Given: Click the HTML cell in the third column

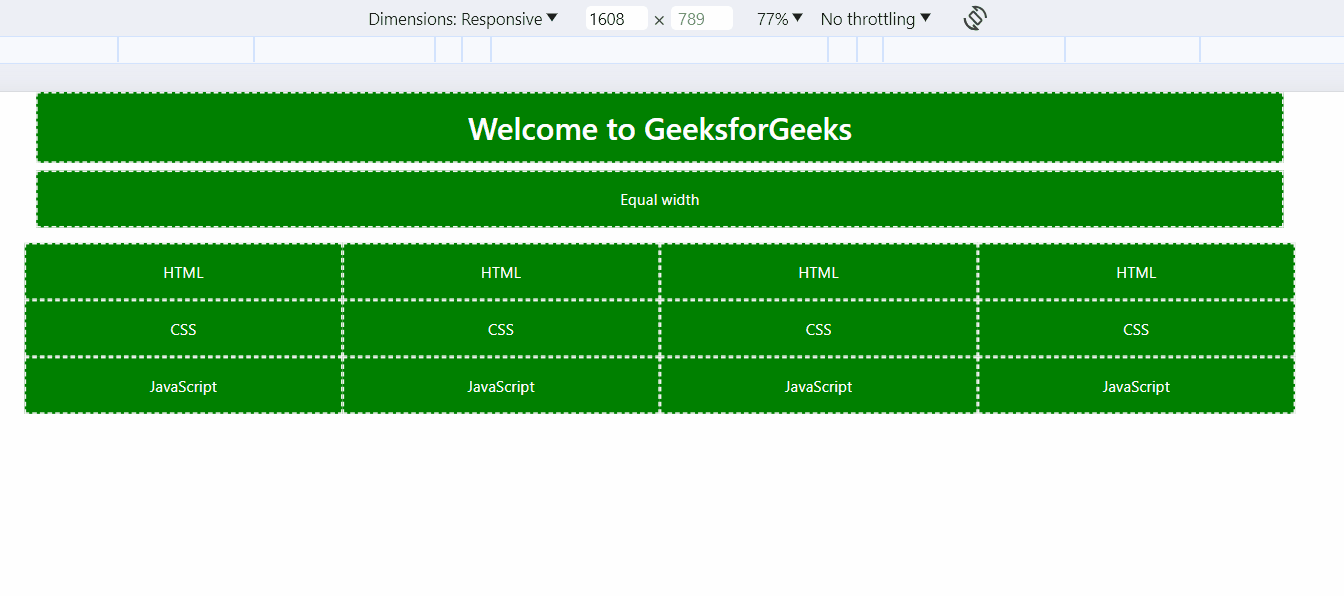Looking at the screenshot, I should click(x=818, y=272).
